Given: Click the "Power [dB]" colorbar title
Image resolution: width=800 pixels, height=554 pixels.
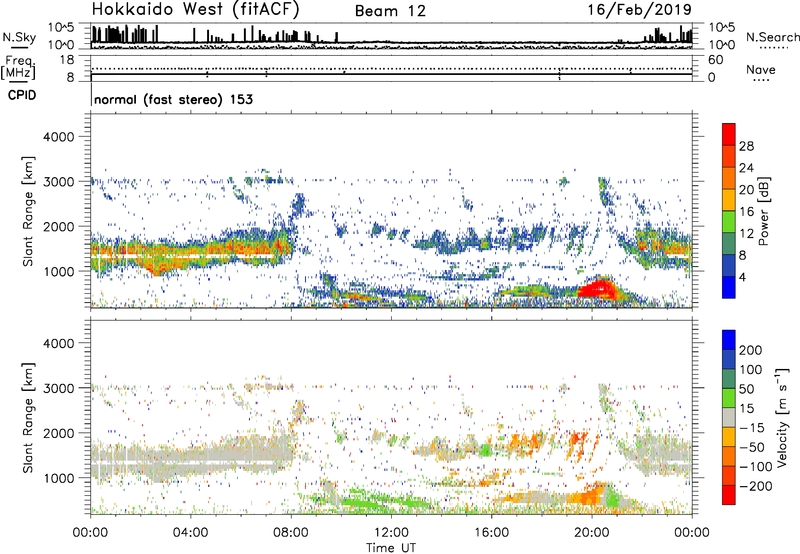Looking at the screenshot, I should (x=764, y=211).
